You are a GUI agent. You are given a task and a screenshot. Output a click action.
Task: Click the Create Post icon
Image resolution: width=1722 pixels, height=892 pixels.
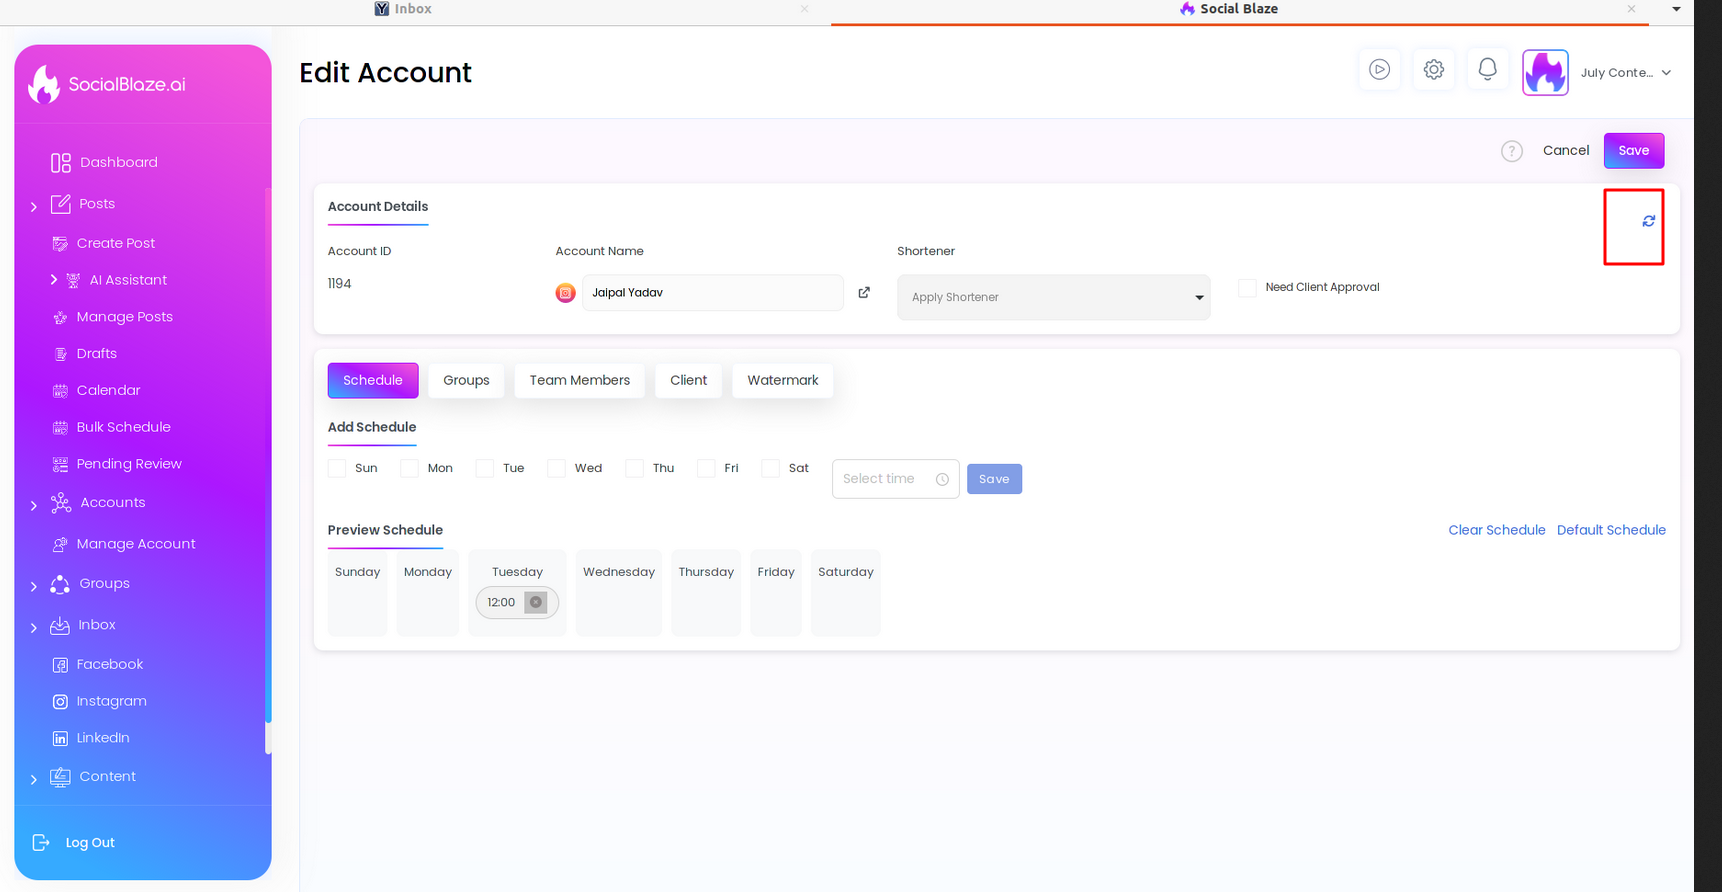point(60,243)
